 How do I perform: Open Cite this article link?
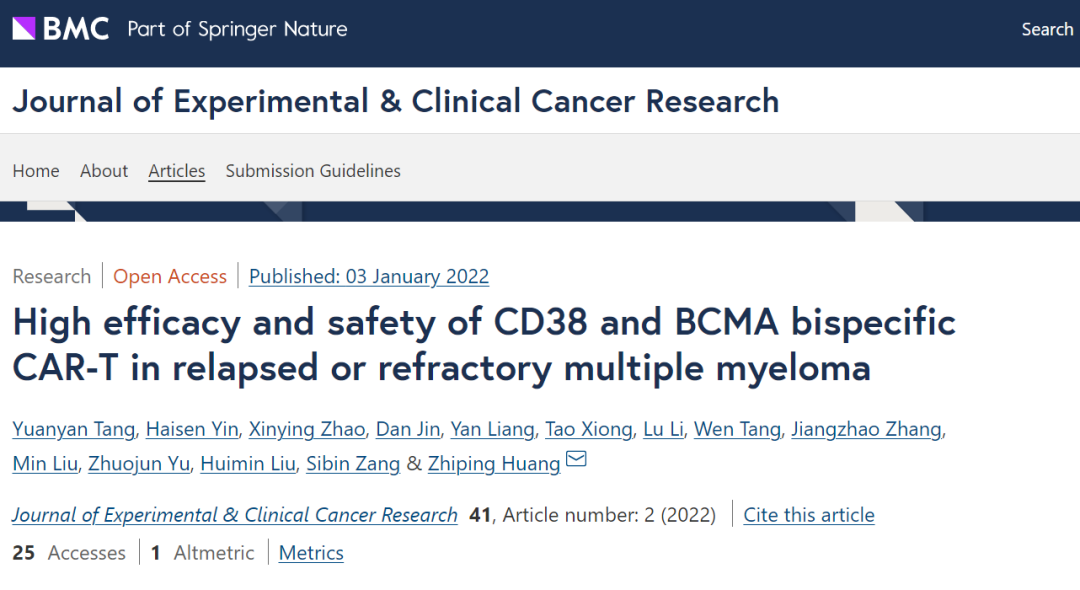(x=809, y=515)
